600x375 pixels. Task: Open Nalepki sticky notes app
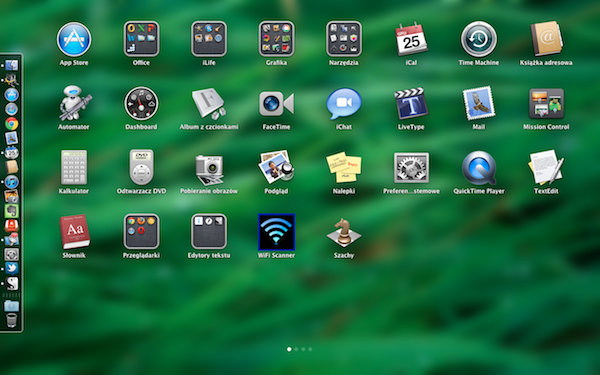coord(344,167)
